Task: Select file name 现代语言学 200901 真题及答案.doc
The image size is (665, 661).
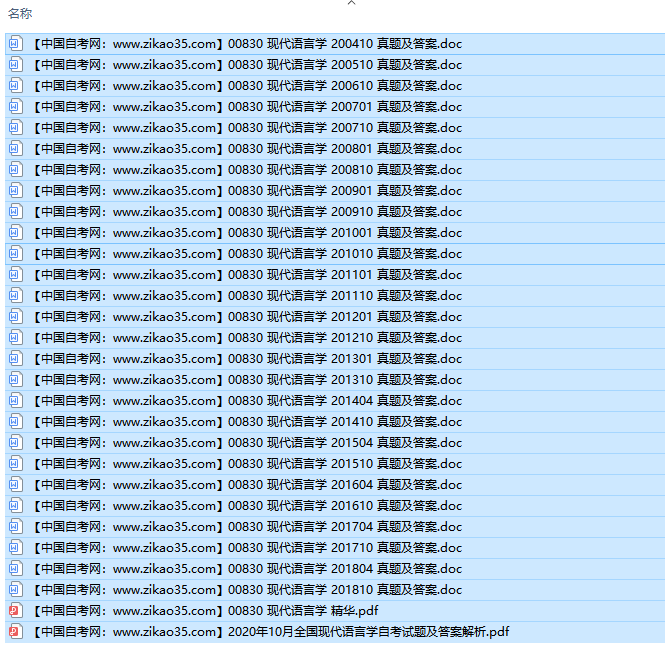Action: tap(364, 191)
